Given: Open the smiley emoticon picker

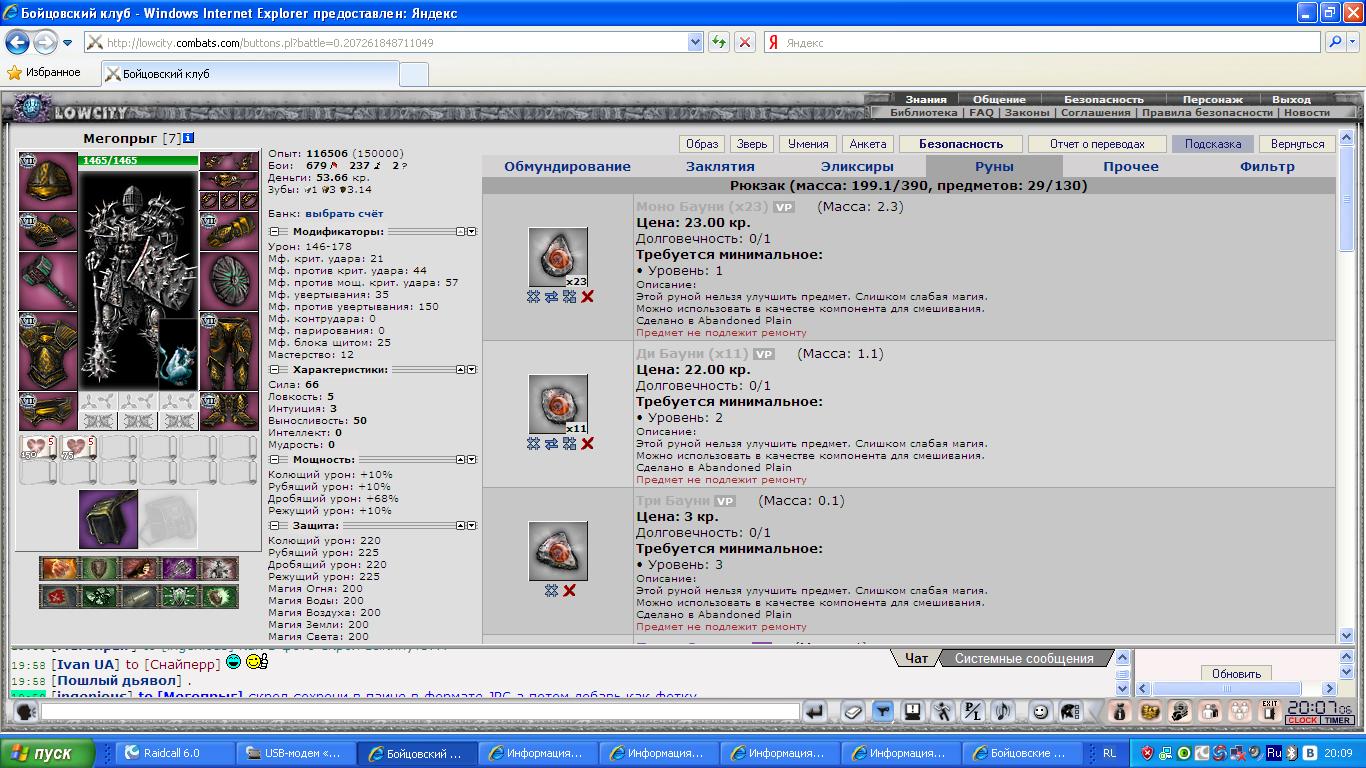Looking at the screenshot, I should (x=1040, y=711).
